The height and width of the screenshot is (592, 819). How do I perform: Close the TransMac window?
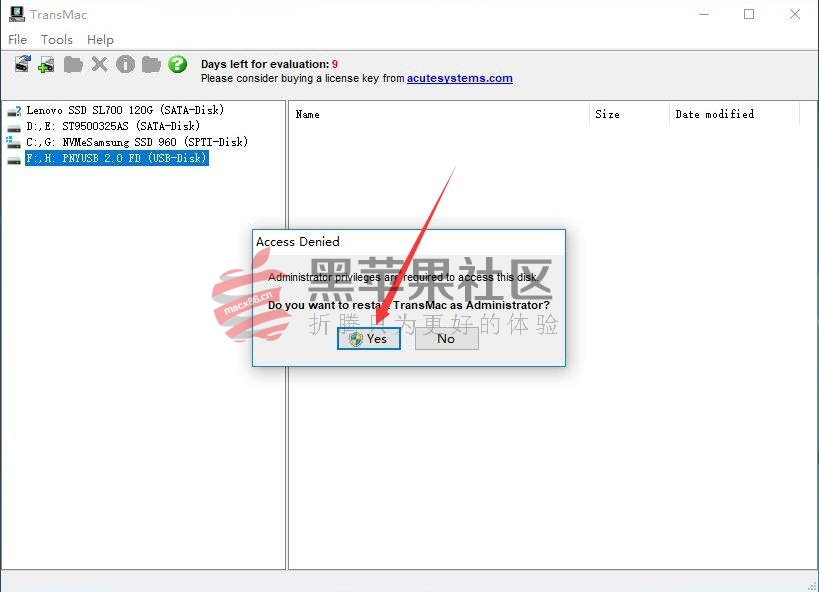pos(794,14)
